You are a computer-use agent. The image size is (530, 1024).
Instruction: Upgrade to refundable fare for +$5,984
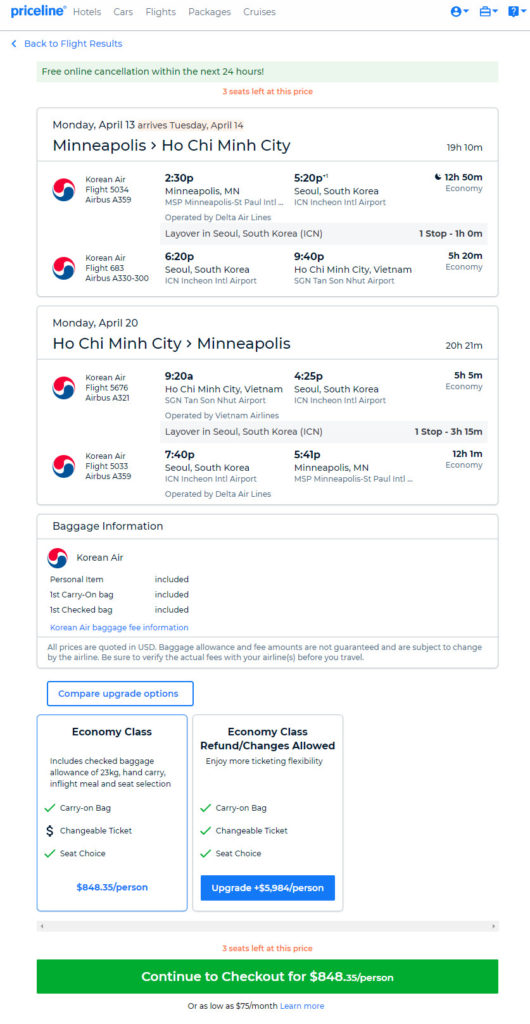point(268,888)
